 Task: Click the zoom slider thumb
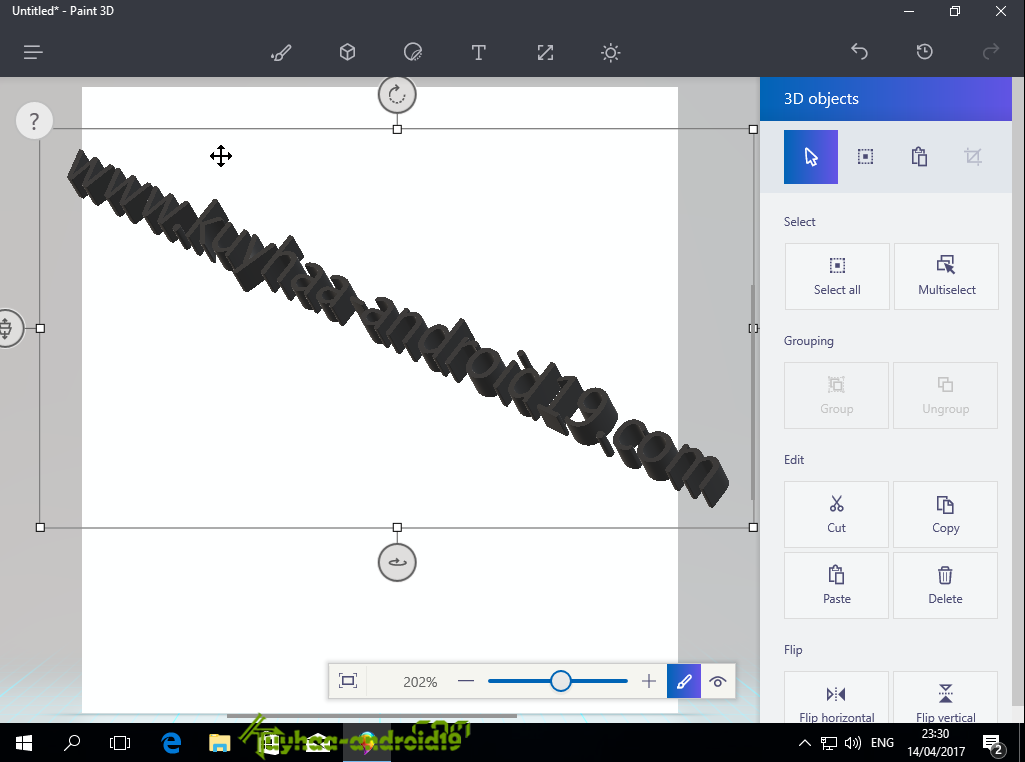click(x=560, y=681)
